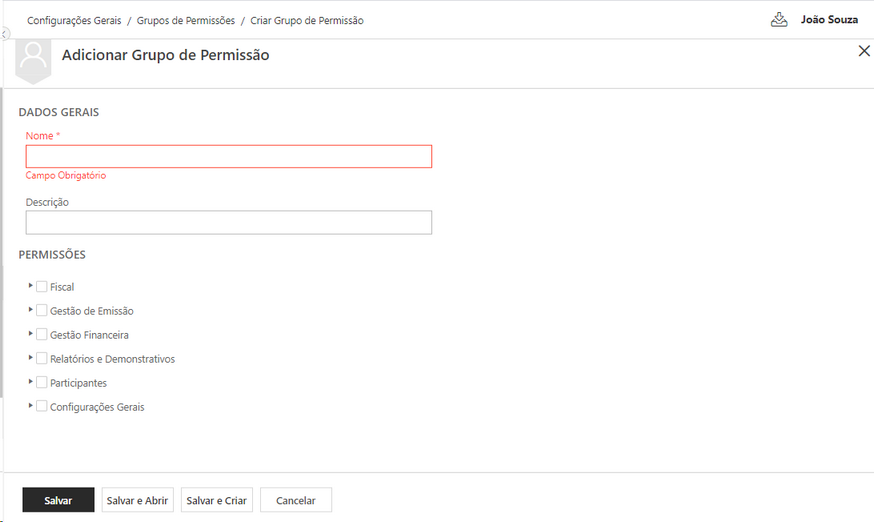This screenshot has width=874, height=522.
Task: Check the Gestão de Emissão checkbox
Action: 42,311
